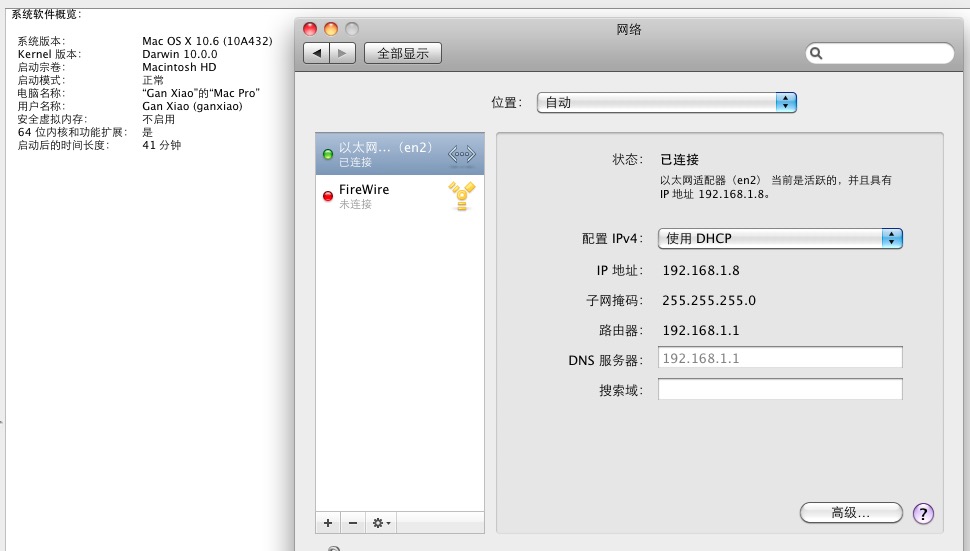This screenshot has height=551, width=970.
Task: Open the 配置 IPv4 dropdown (使用 DHCP)
Action: tap(780, 238)
